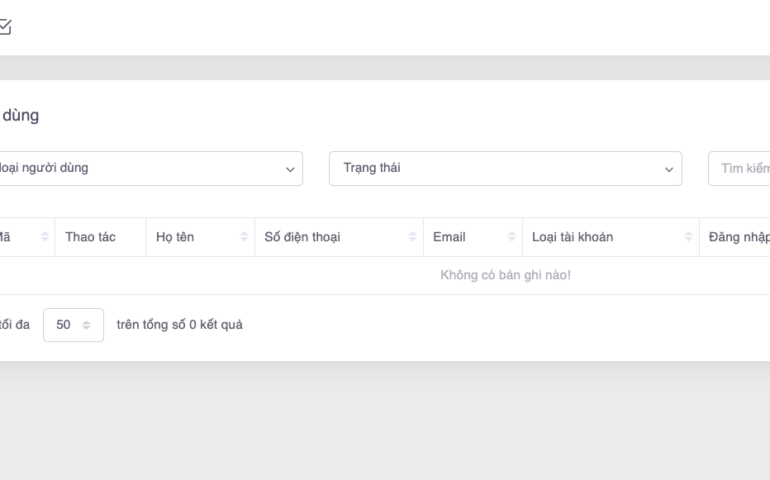Click the Số điện thoại header label
770x480 pixels.
pos(301,237)
